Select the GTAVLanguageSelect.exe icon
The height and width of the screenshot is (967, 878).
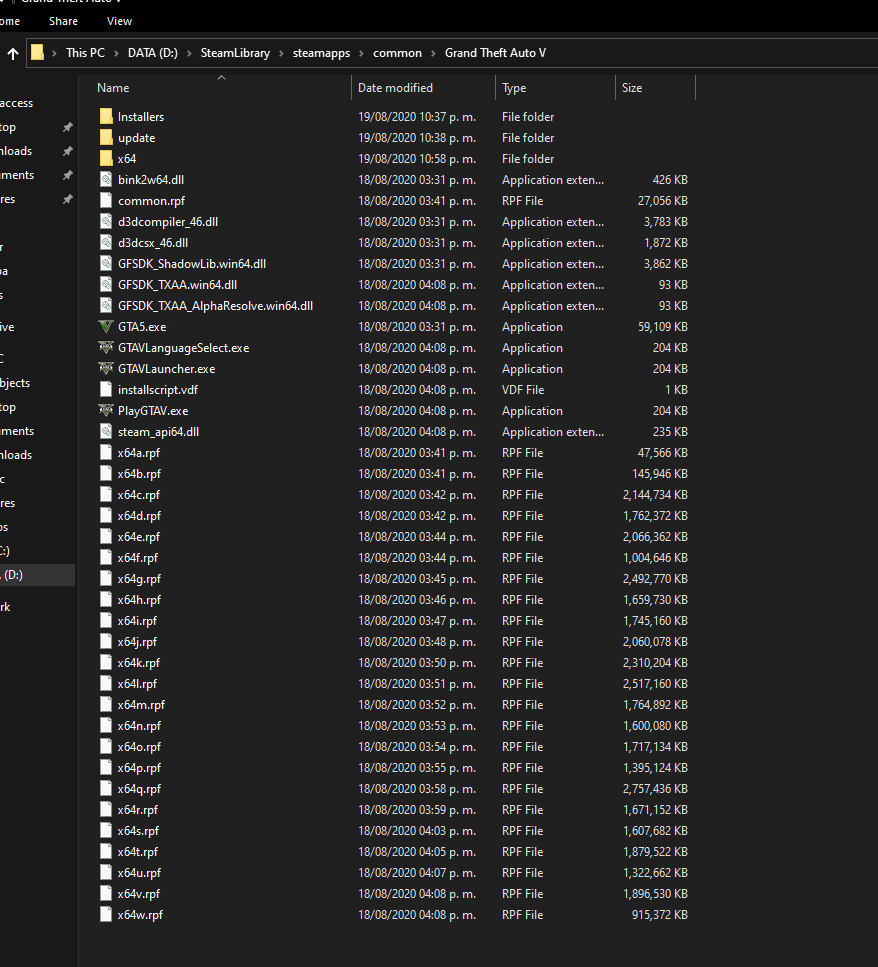point(107,348)
